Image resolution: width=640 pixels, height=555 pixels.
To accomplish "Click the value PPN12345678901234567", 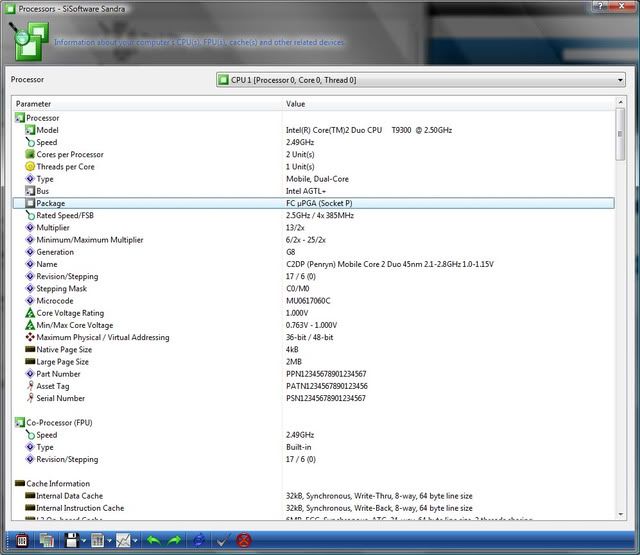I will tap(326, 374).
